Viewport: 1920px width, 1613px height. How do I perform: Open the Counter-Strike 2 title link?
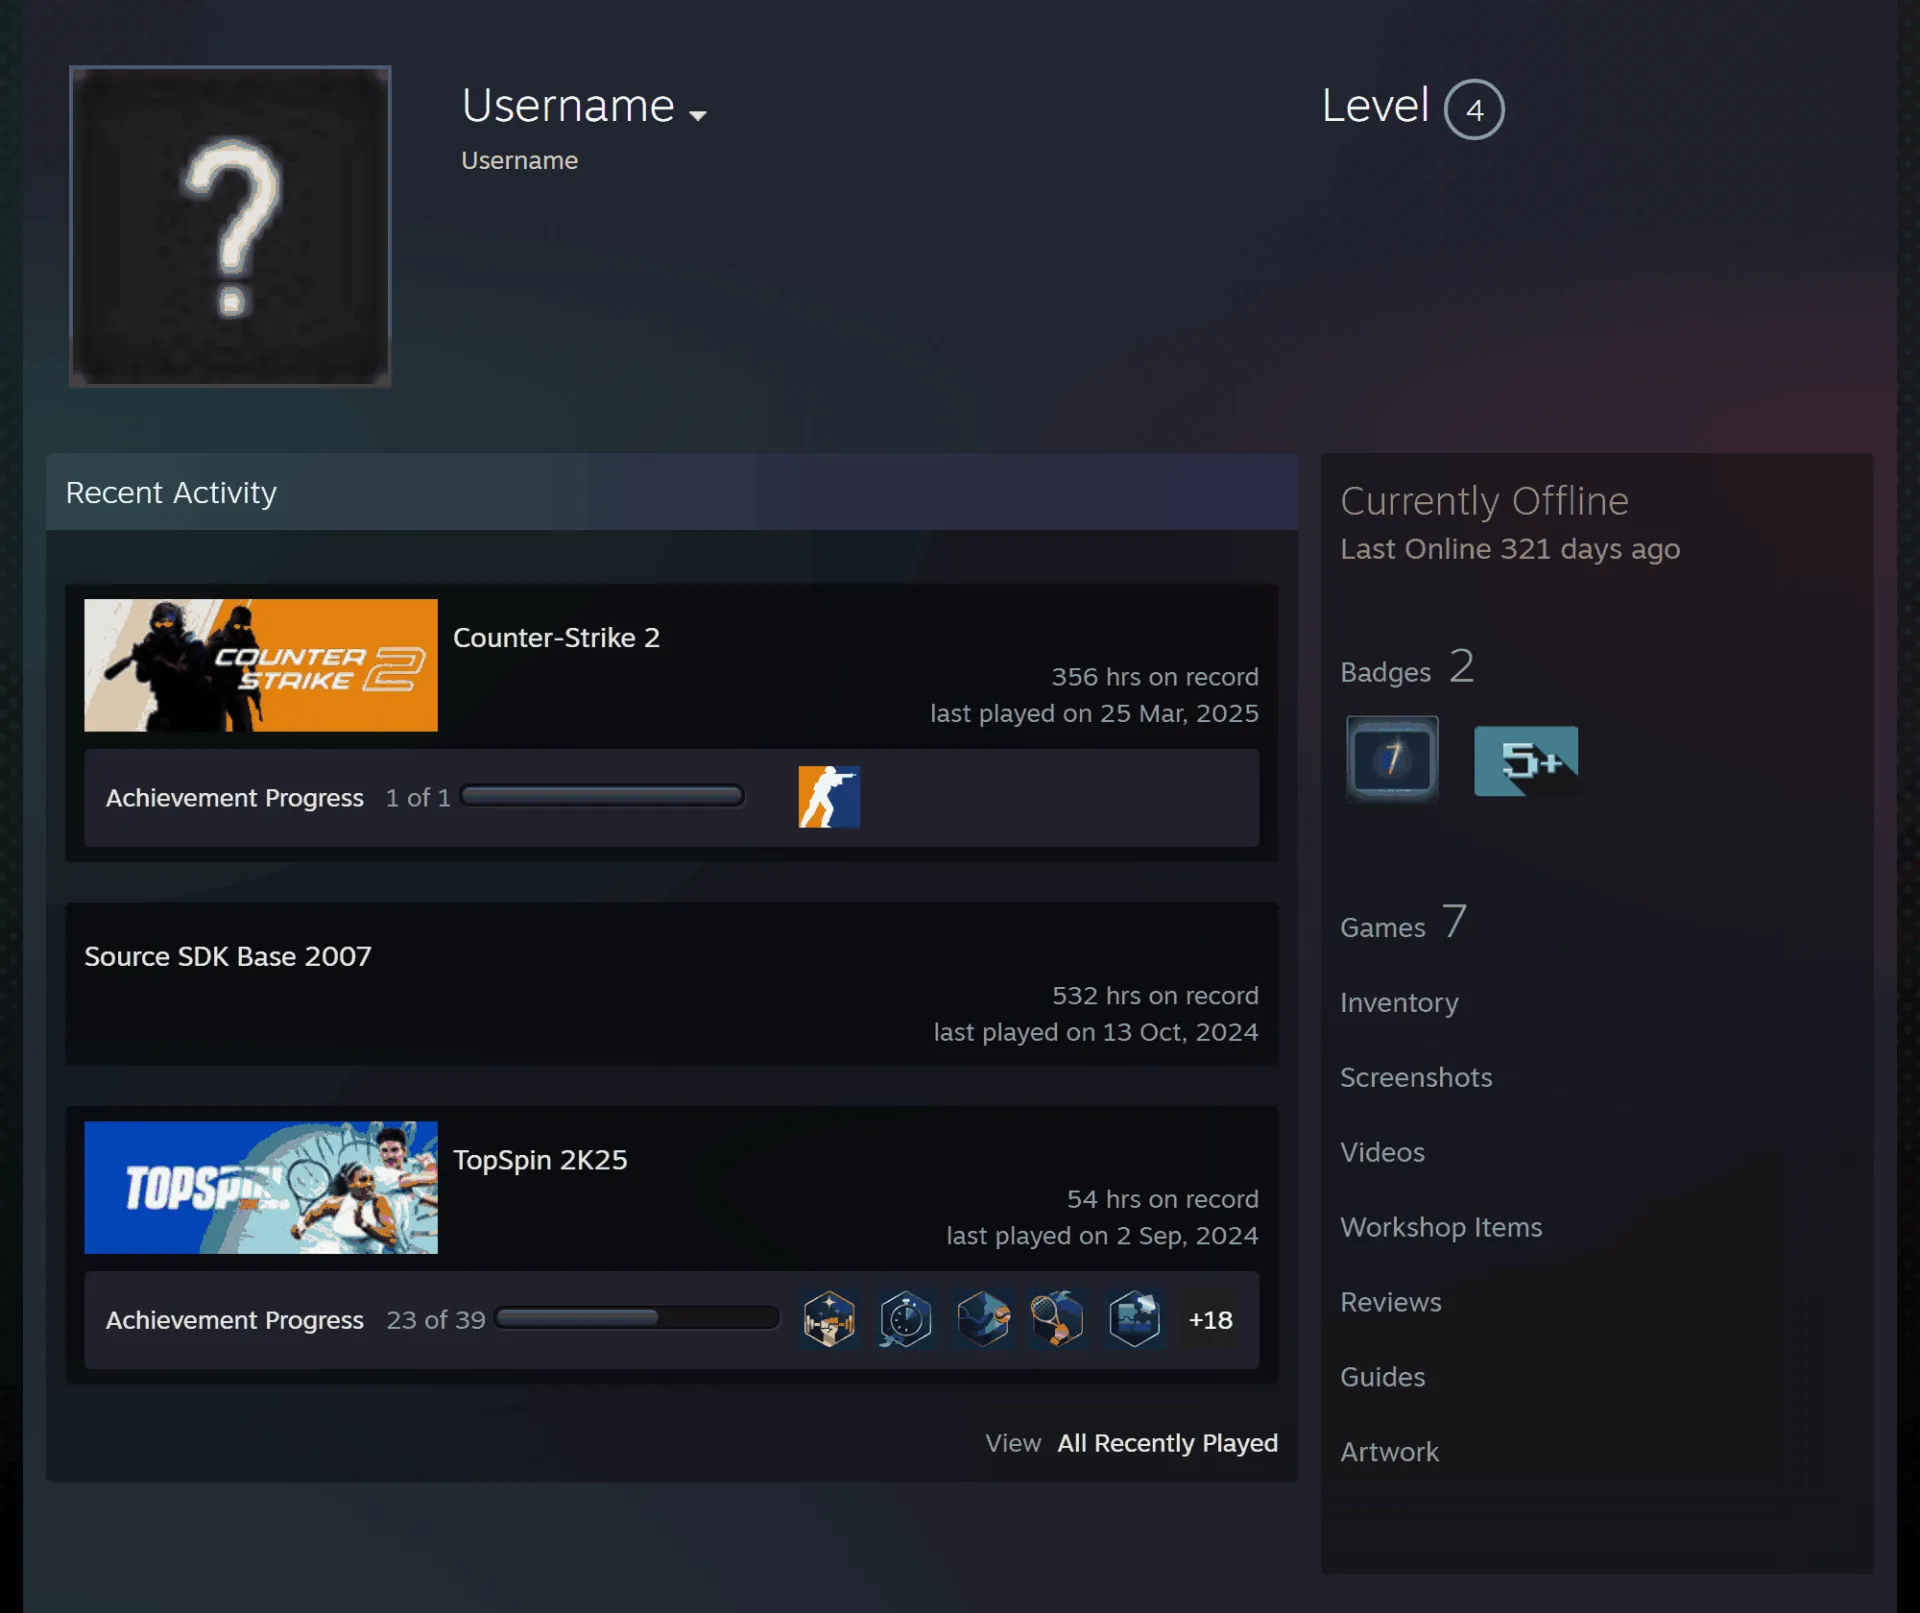556,637
